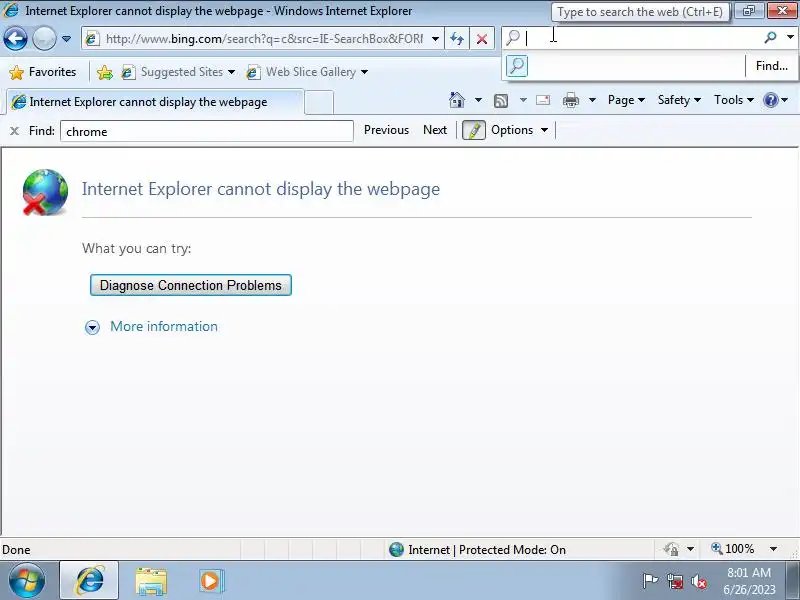This screenshot has height=600, width=800.
Task: Expand the zoom level dropdown arrow
Action: click(x=773, y=549)
